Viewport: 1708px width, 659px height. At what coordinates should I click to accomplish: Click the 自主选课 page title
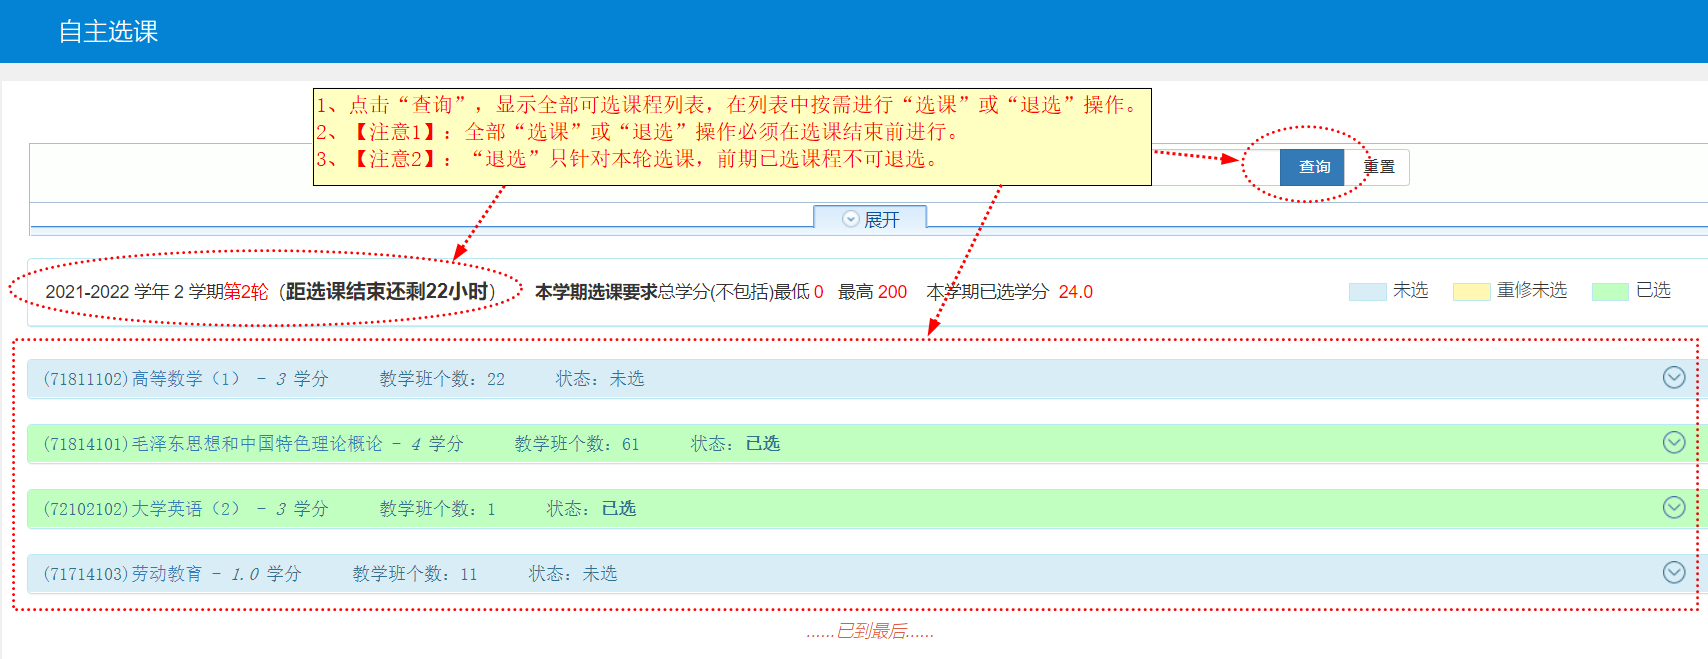click(108, 32)
